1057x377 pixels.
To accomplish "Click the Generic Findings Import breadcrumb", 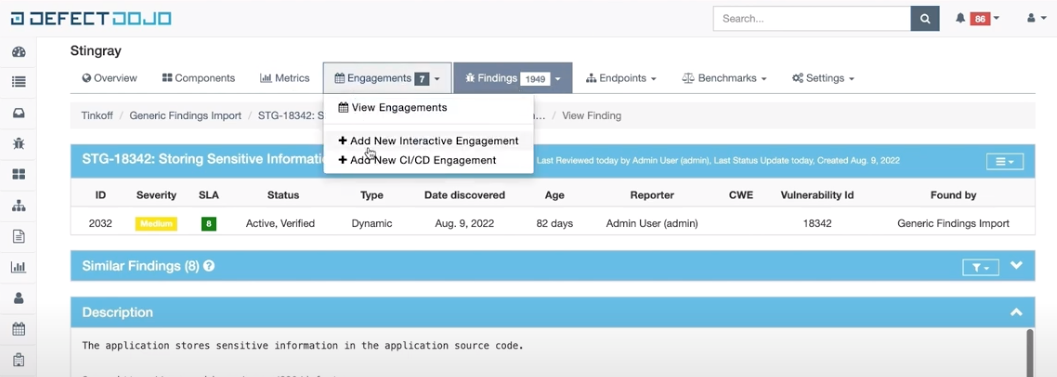I will tap(185, 115).
